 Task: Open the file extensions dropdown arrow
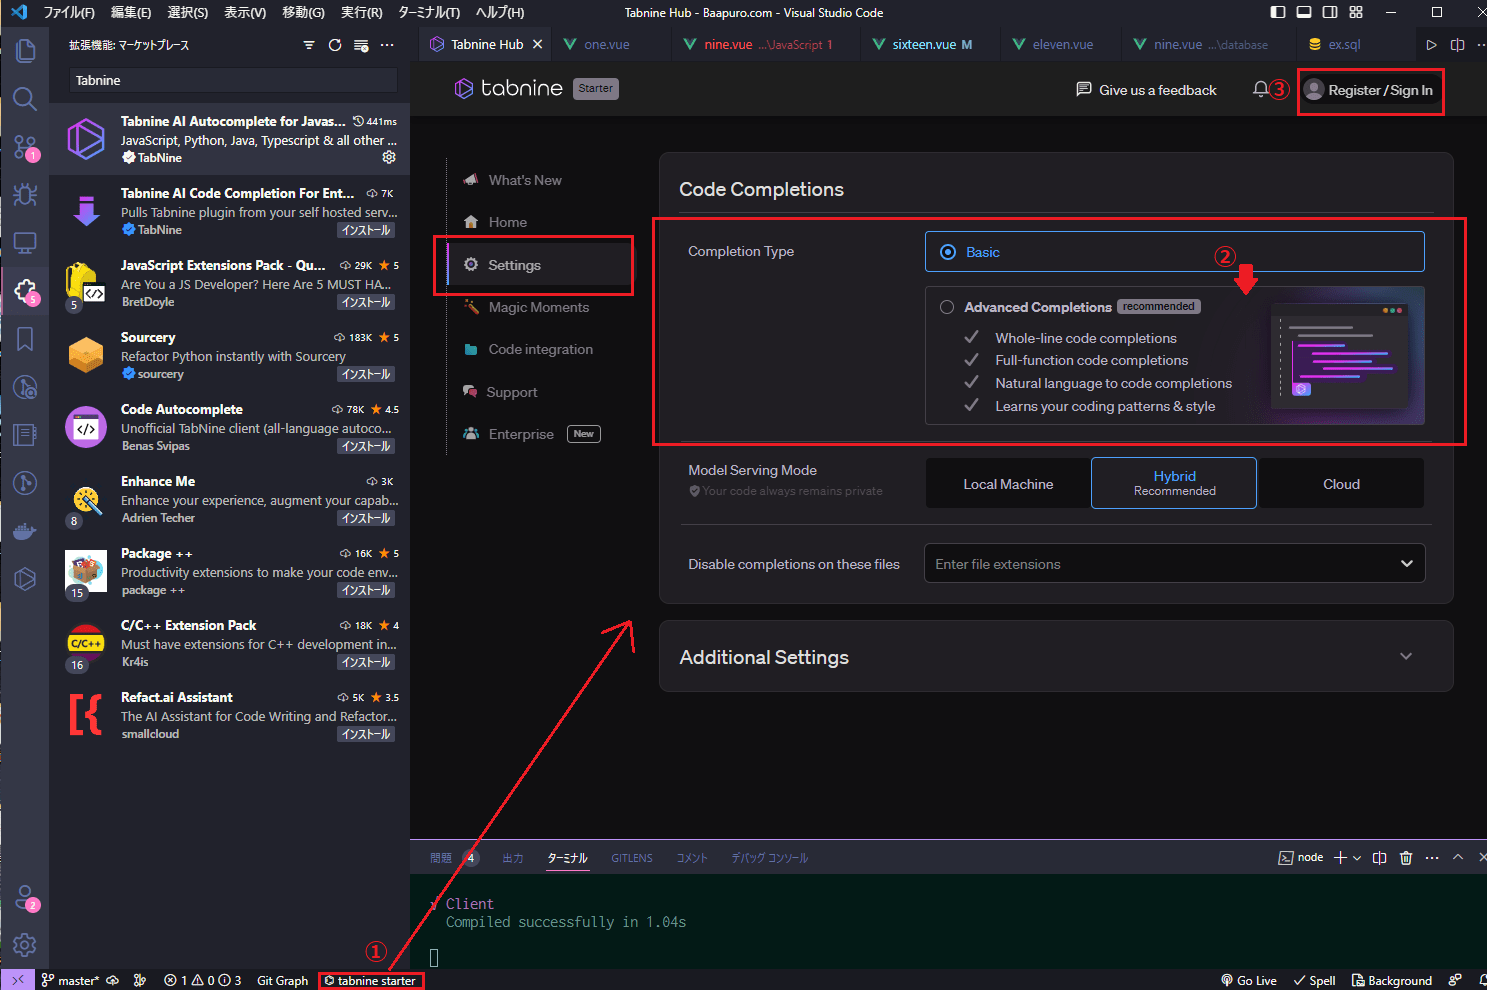point(1406,564)
